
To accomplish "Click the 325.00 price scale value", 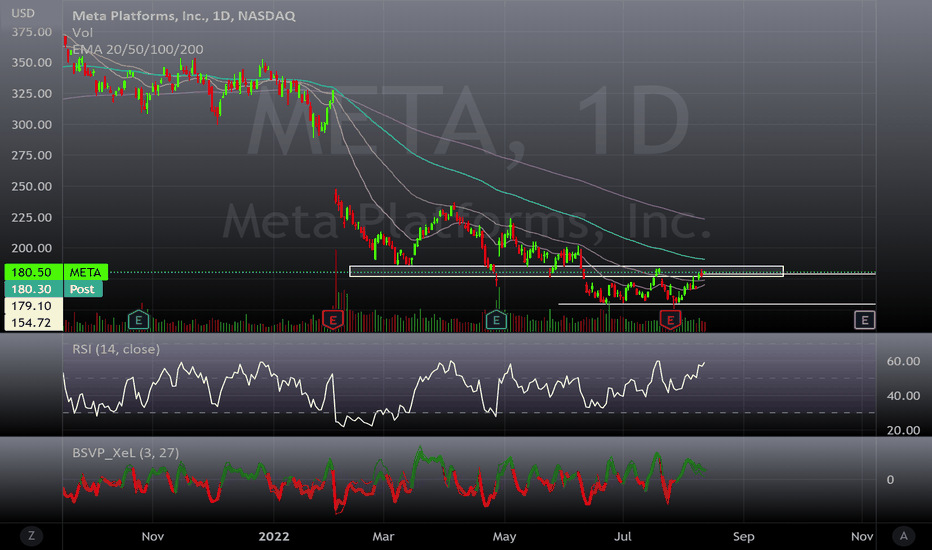I will tap(32, 93).
